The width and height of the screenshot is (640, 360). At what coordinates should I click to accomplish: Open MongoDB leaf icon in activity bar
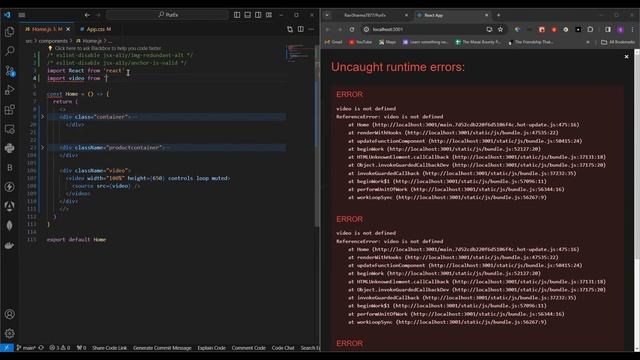(9, 226)
